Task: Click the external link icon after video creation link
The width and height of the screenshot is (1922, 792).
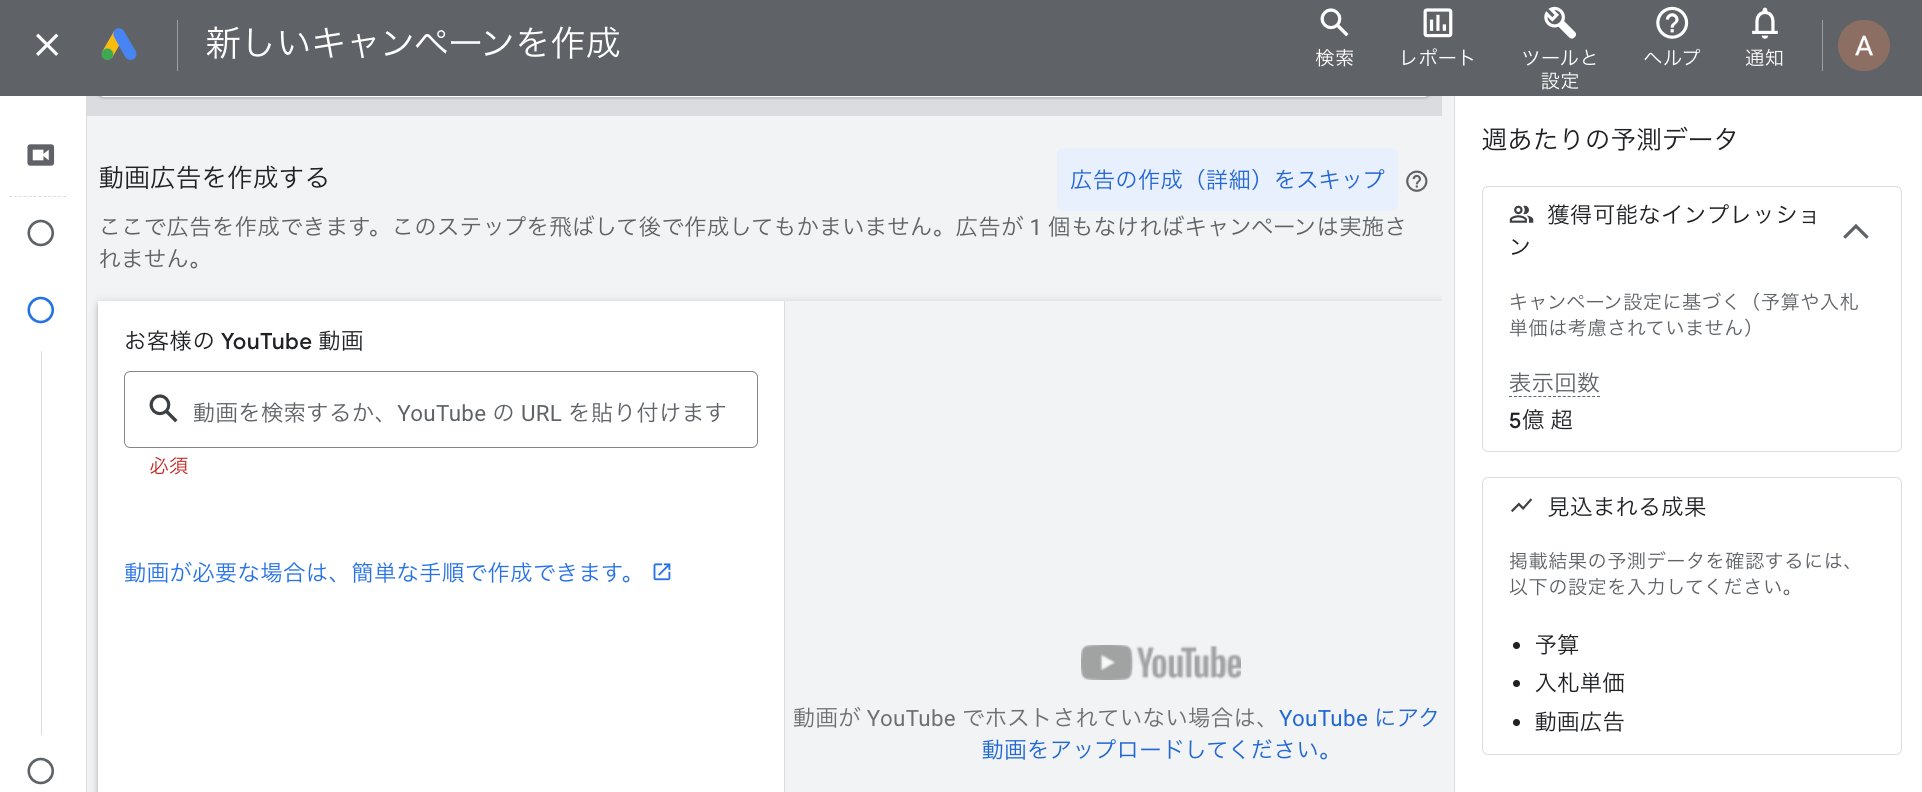Action: pos(662,572)
